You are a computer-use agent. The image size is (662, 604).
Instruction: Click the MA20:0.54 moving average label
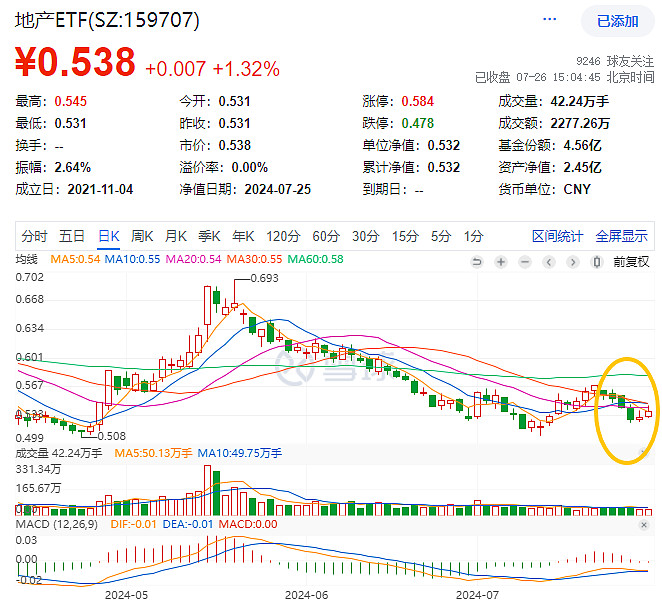[x=193, y=259]
